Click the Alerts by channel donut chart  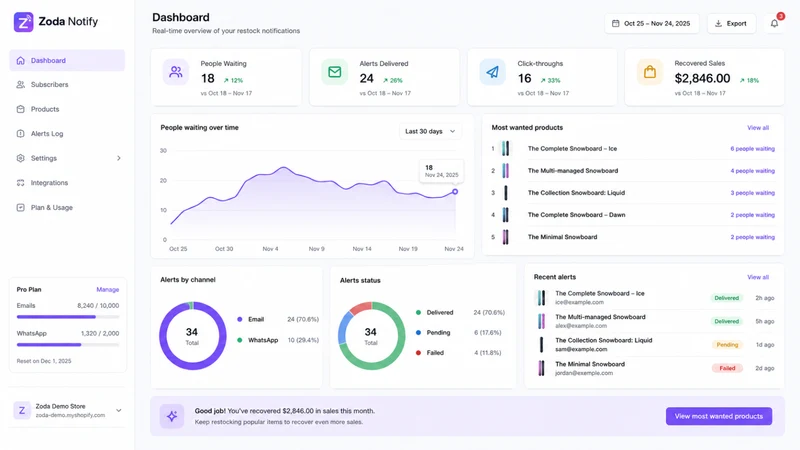tap(192, 336)
